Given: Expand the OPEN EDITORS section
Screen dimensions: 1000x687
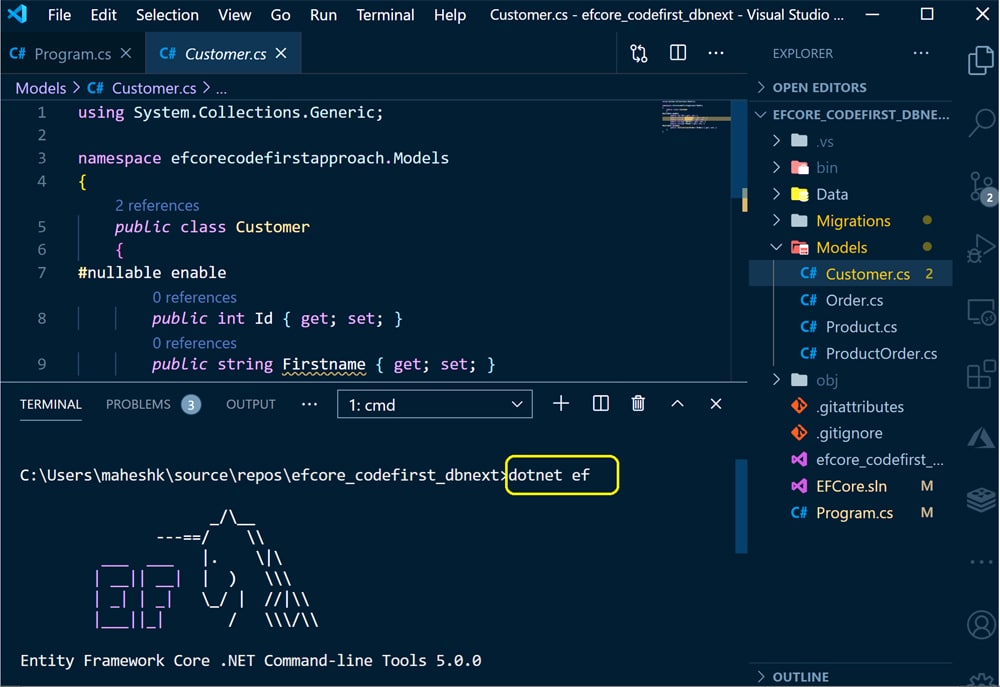Looking at the screenshot, I should click(x=819, y=87).
